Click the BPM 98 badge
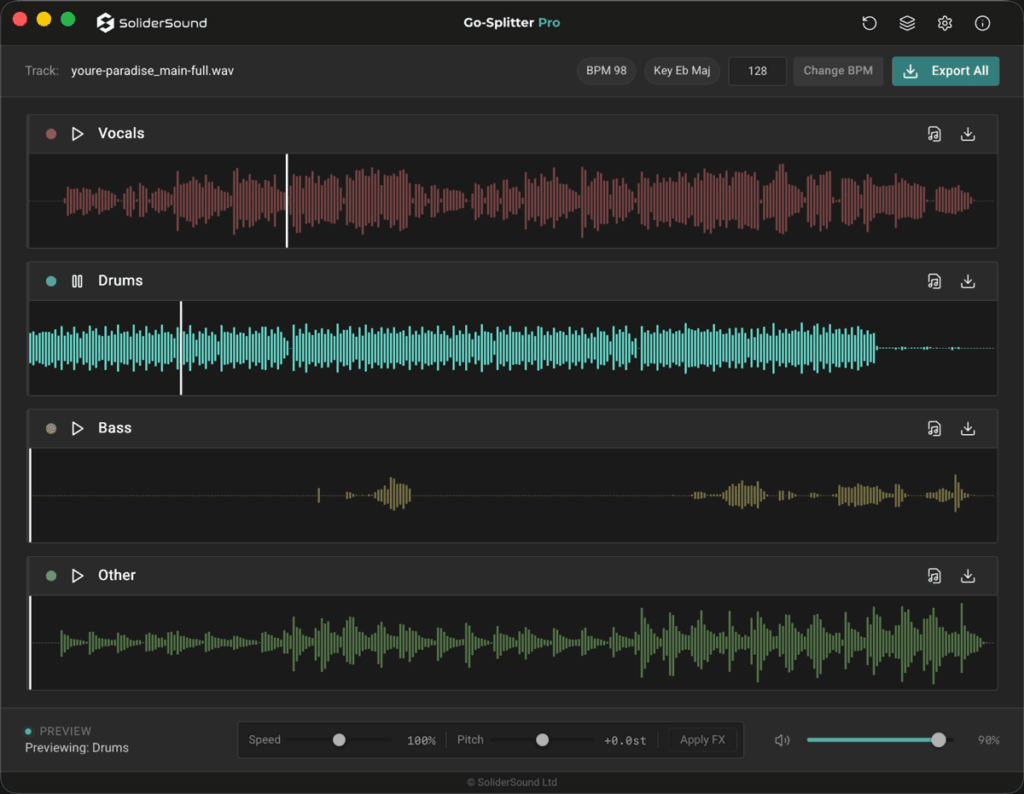The height and width of the screenshot is (794, 1024). [x=606, y=71]
